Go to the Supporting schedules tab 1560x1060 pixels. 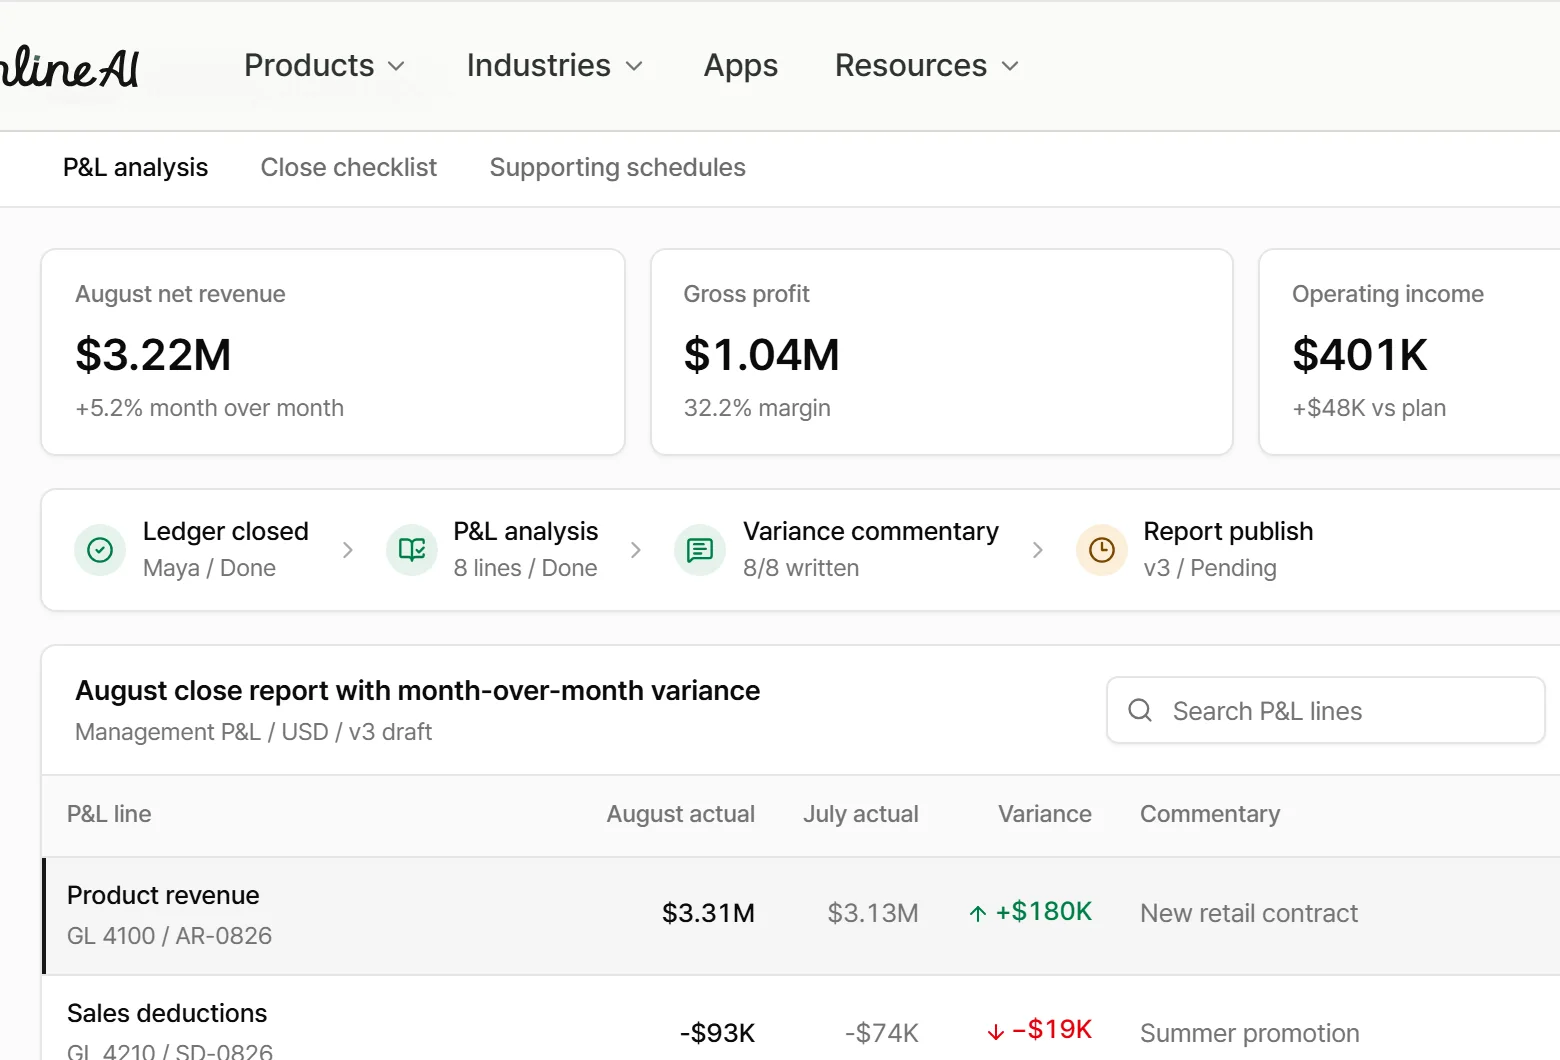tap(618, 167)
